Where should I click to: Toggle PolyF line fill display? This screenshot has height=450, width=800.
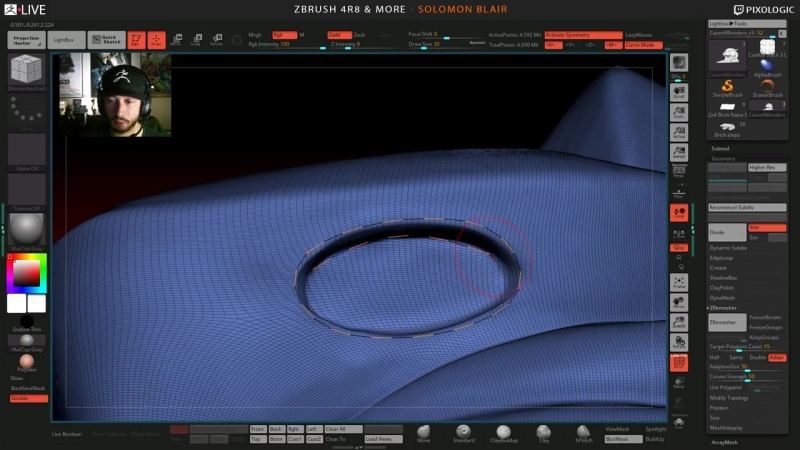tap(679, 363)
